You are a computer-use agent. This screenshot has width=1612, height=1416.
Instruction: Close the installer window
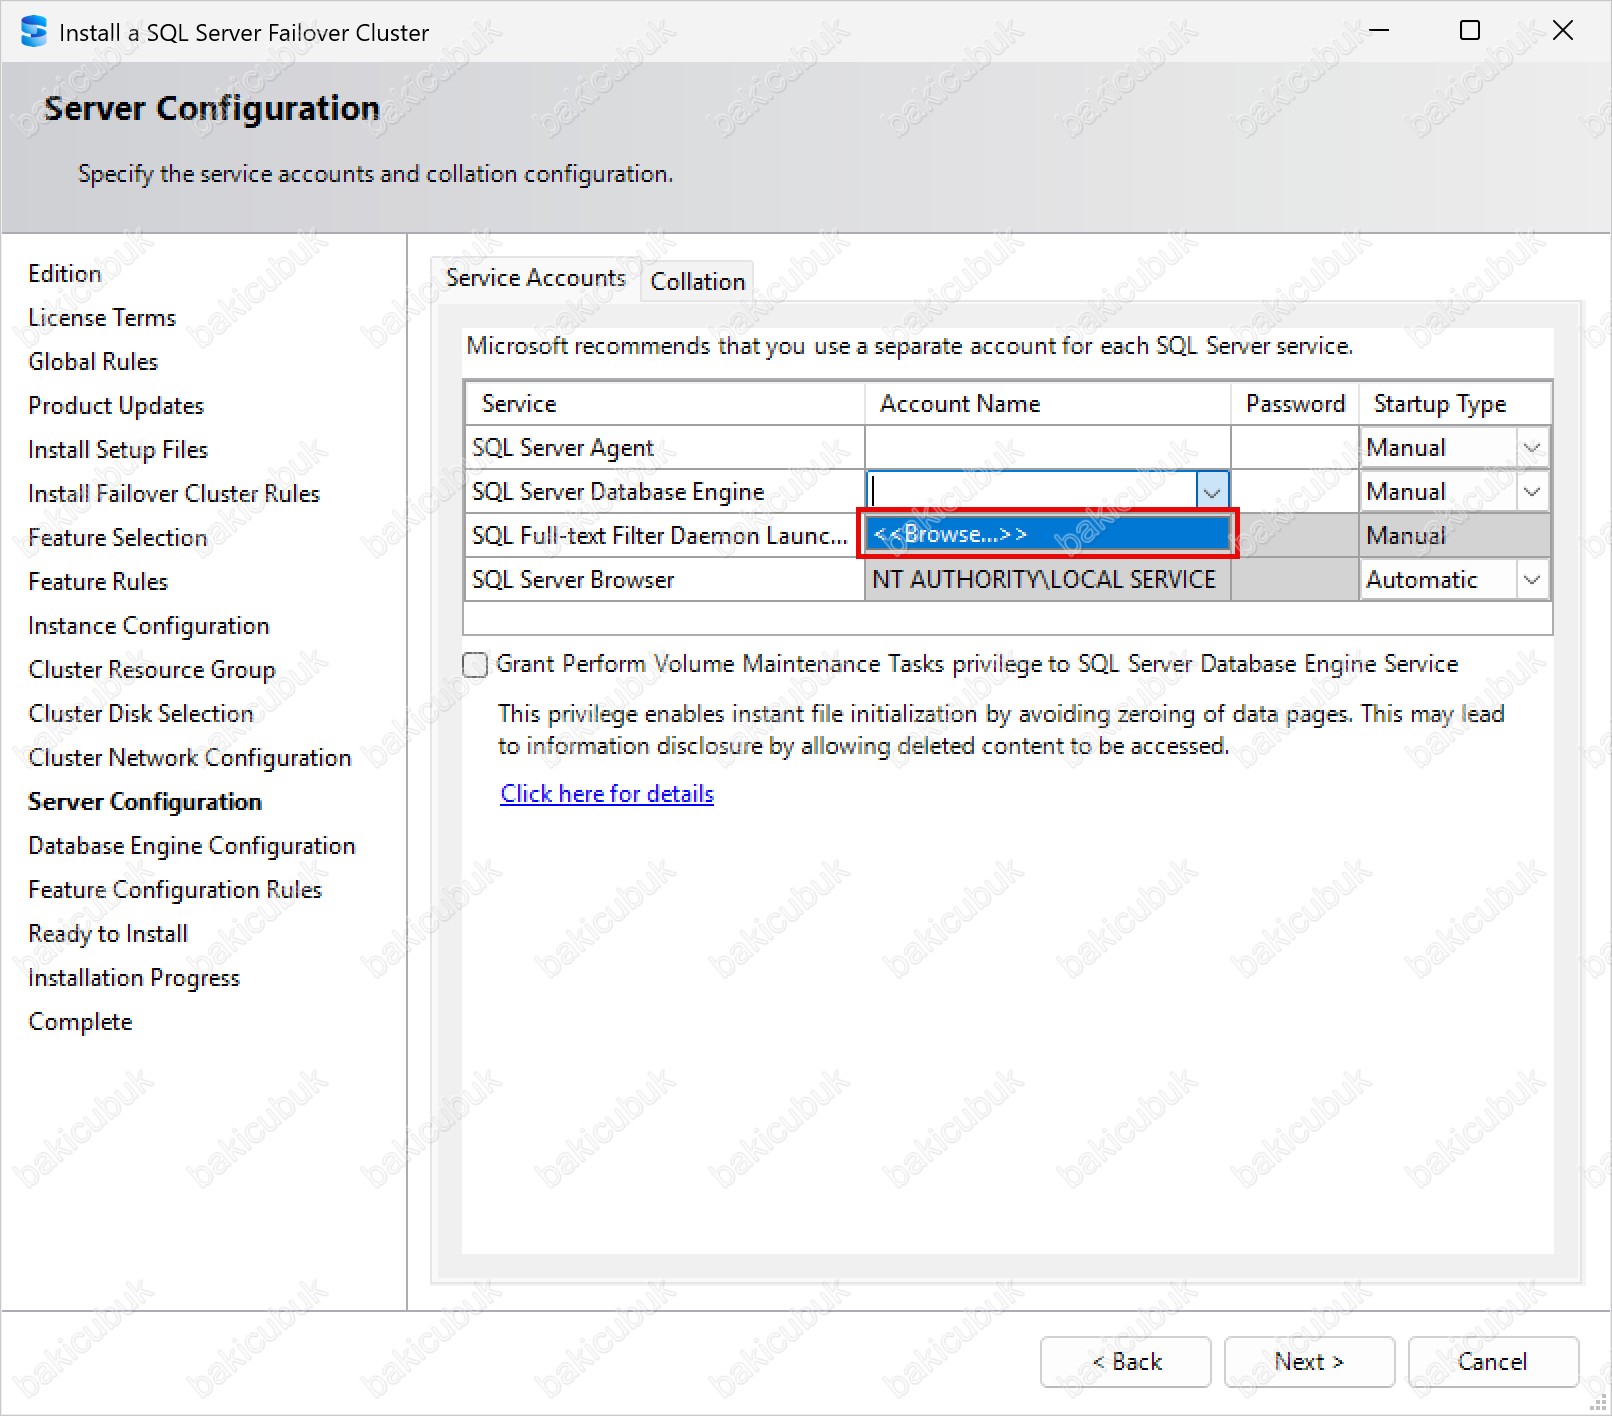1562,31
